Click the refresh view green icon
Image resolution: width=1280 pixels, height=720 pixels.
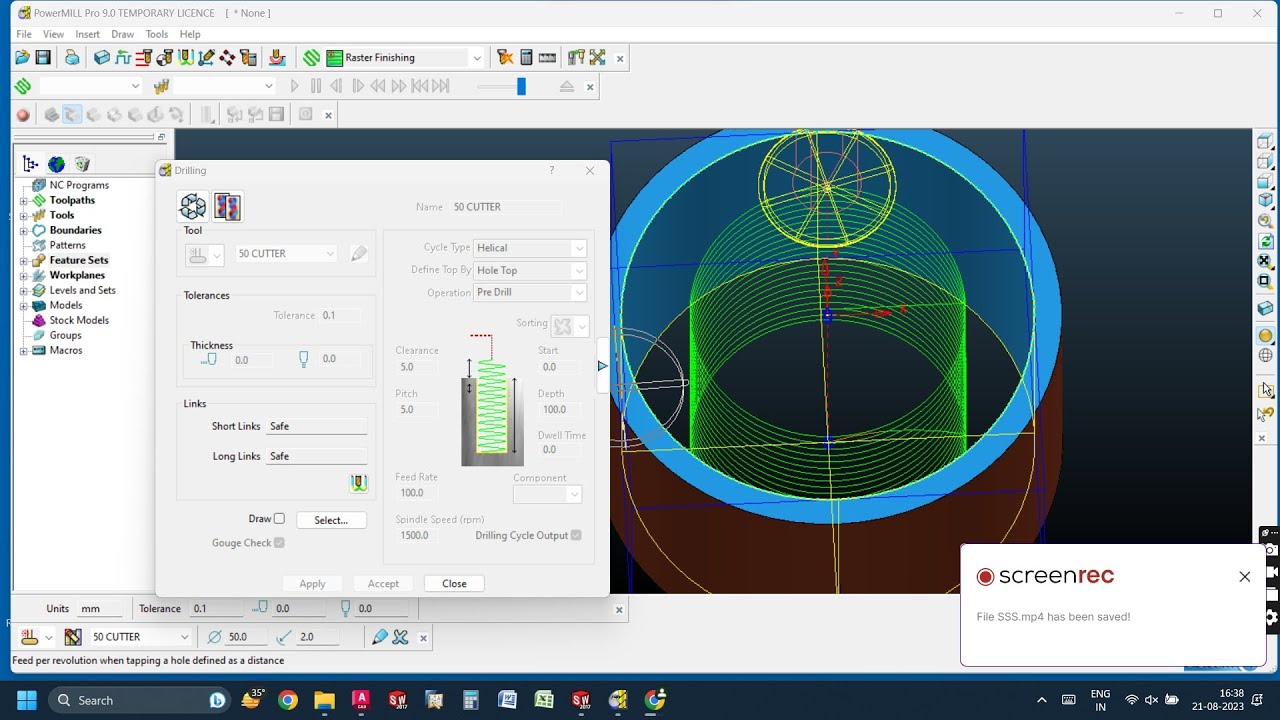(1265, 241)
